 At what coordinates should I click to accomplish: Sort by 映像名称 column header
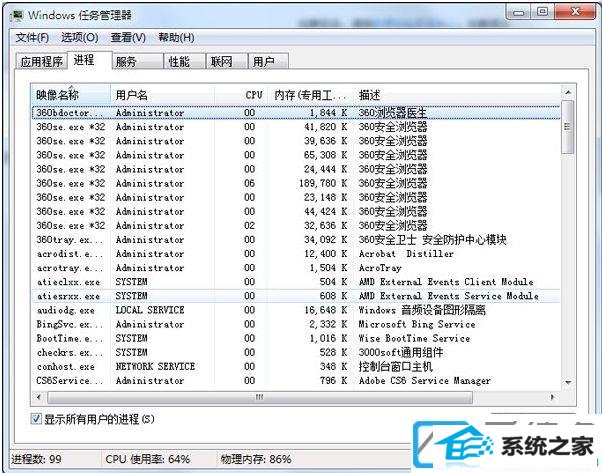coord(71,95)
